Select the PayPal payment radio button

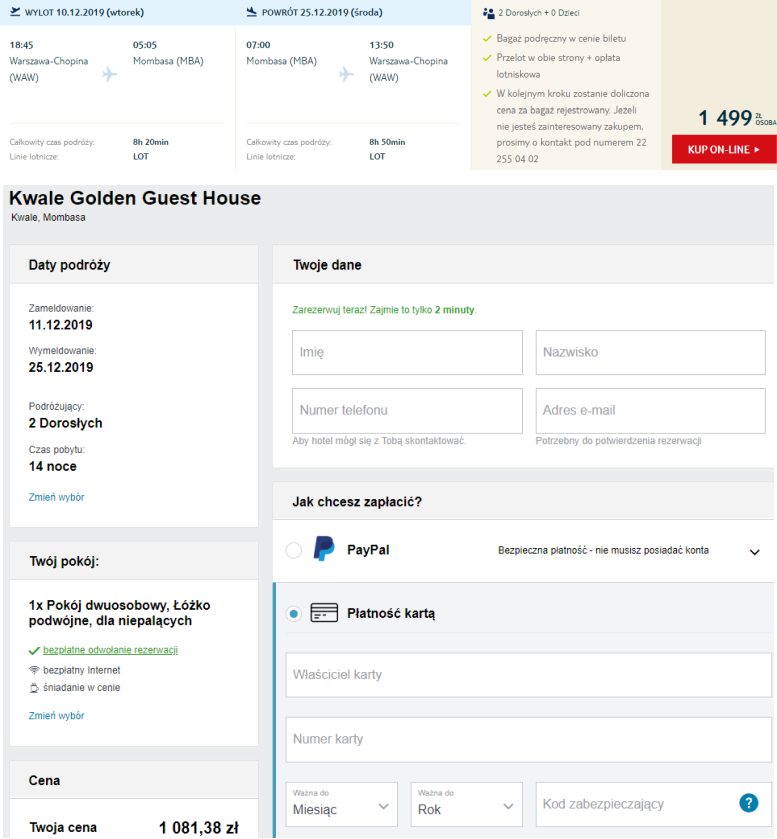[x=293, y=550]
